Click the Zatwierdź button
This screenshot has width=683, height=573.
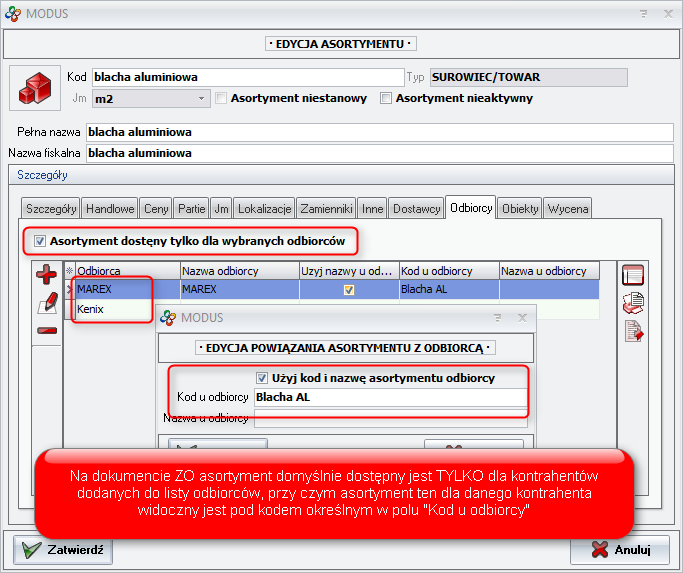[x=63, y=549]
